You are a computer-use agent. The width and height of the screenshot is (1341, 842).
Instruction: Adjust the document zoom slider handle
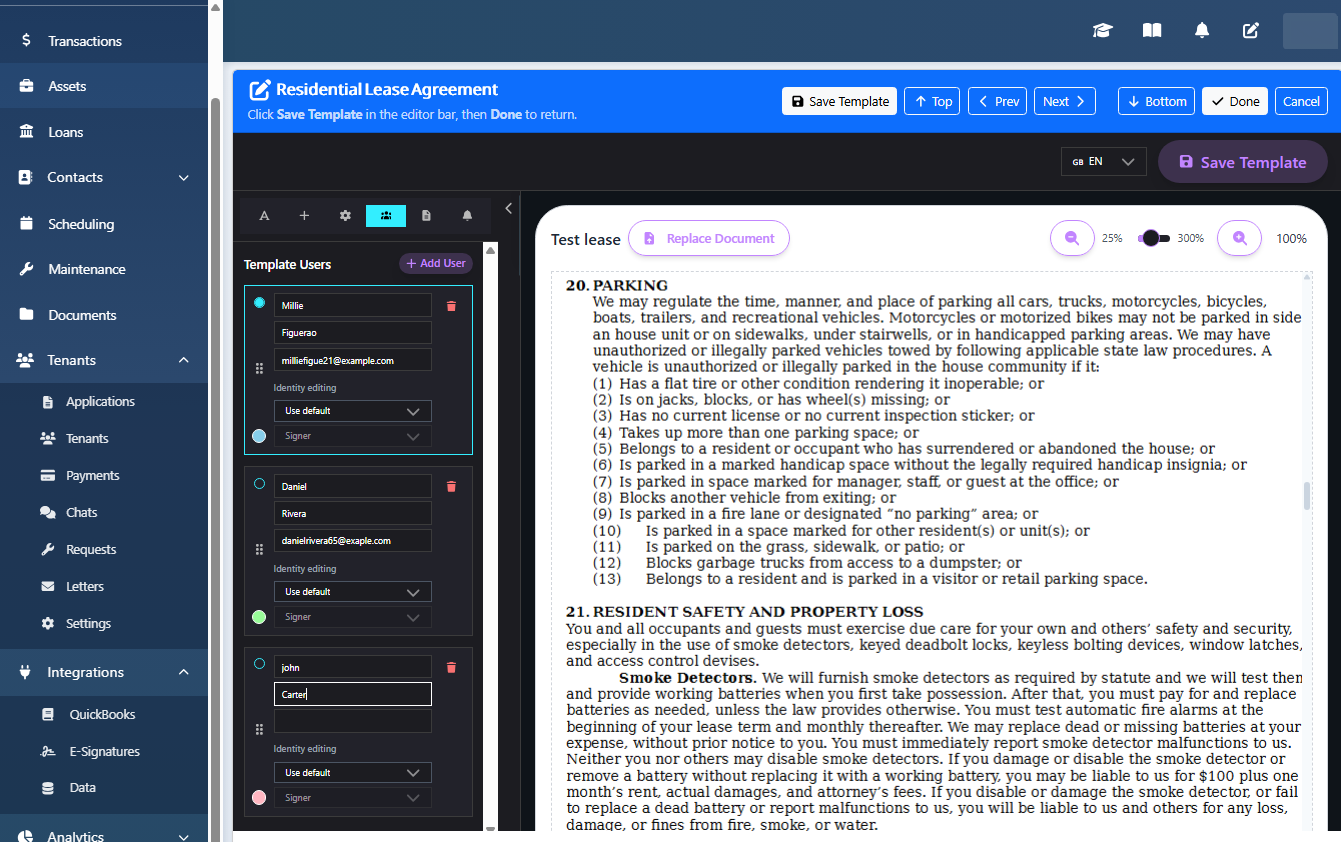click(1151, 238)
